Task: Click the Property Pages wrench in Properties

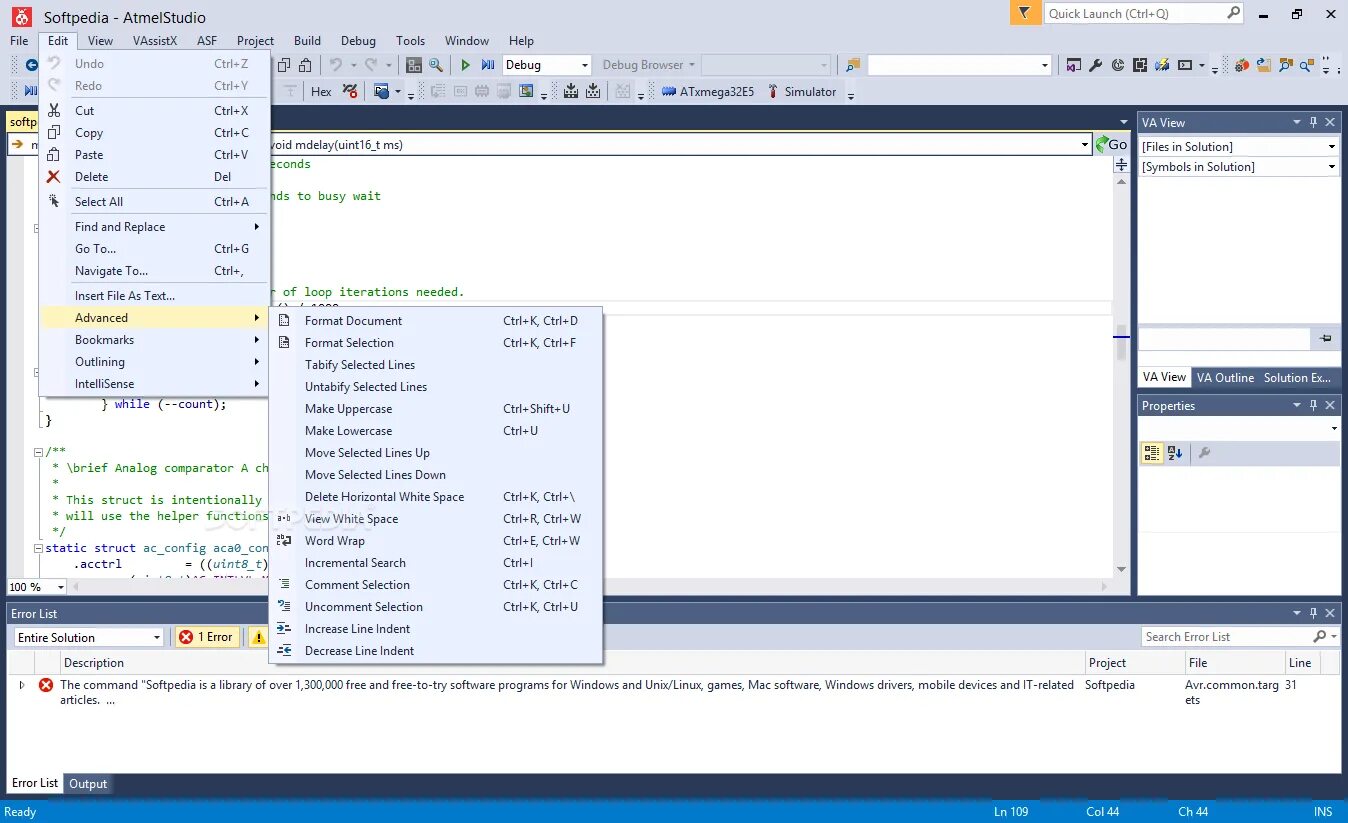Action: [x=1204, y=453]
